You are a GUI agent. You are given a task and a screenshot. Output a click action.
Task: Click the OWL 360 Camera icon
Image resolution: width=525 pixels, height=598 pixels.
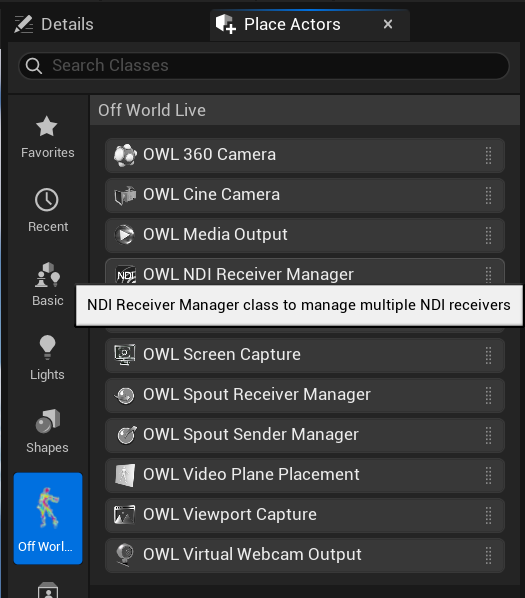pos(125,155)
